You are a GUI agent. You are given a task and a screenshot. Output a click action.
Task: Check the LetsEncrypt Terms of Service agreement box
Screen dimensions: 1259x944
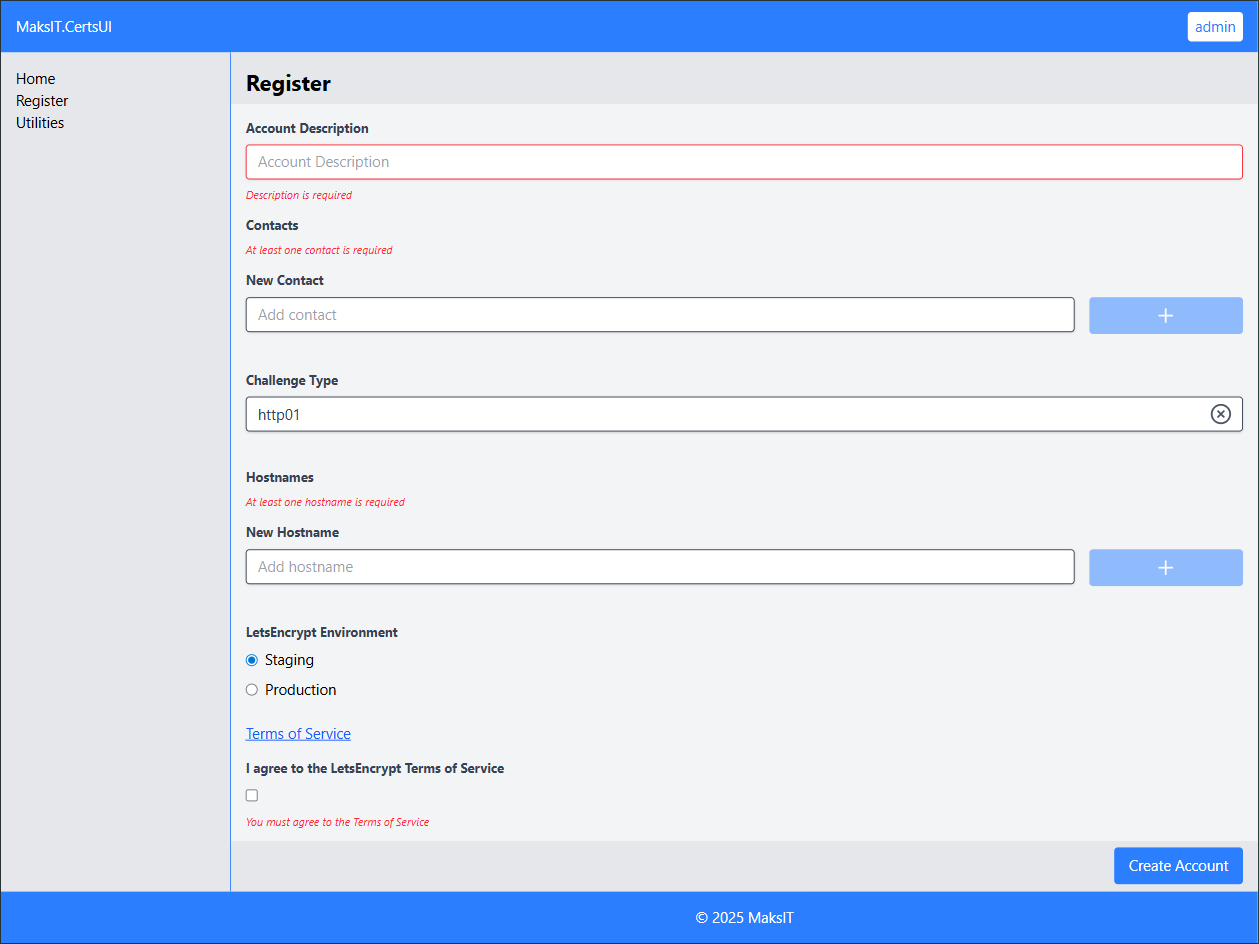tap(251, 795)
